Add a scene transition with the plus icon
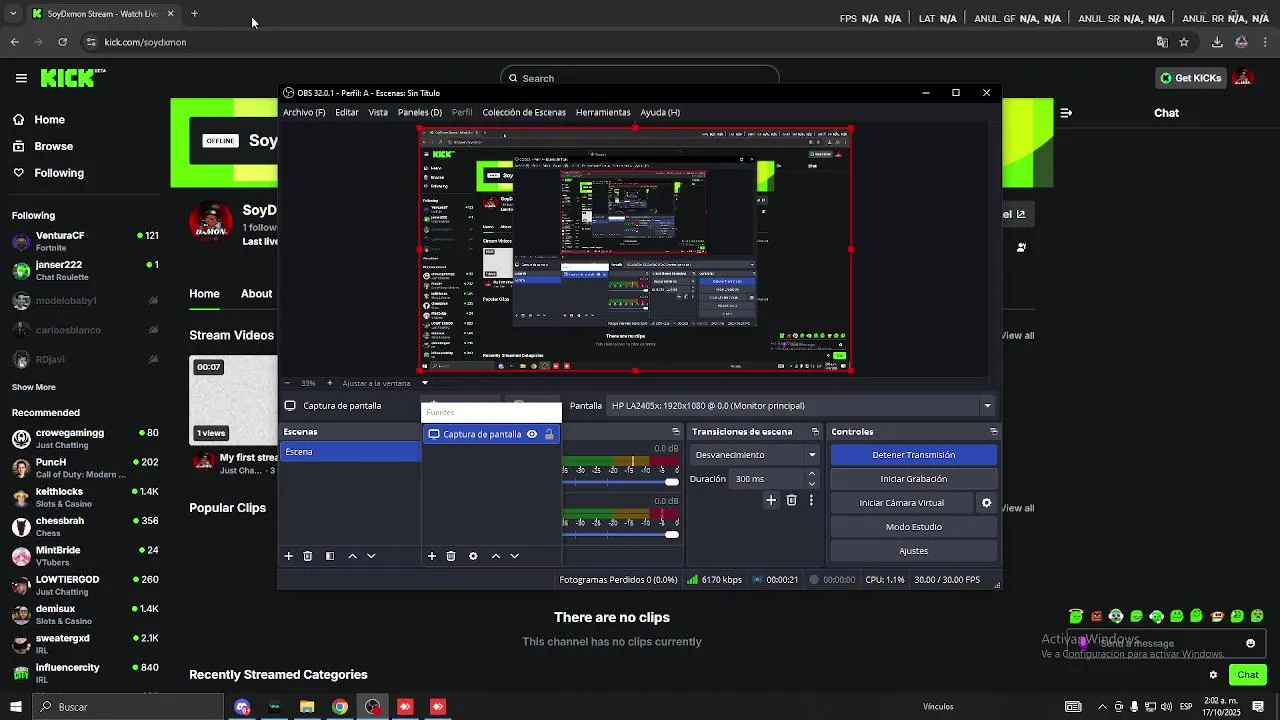 pos(771,500)
